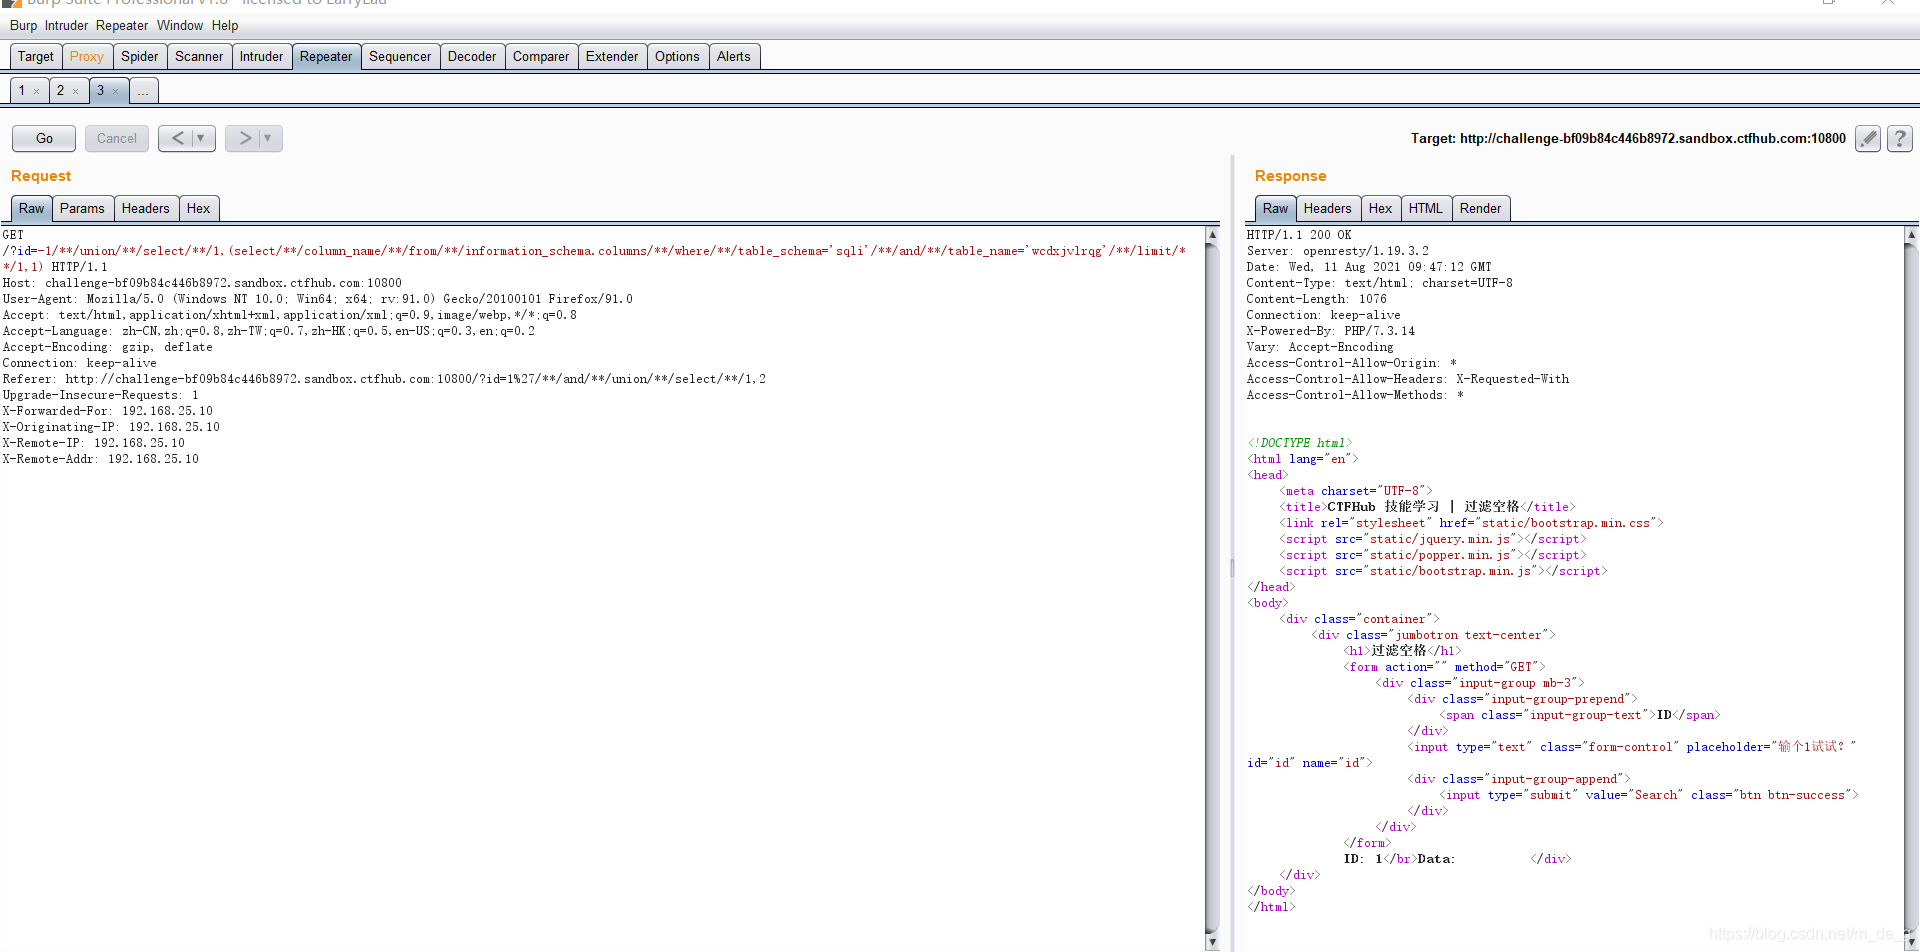
Task: Show the request Hex view
Action: click(199, 208)
